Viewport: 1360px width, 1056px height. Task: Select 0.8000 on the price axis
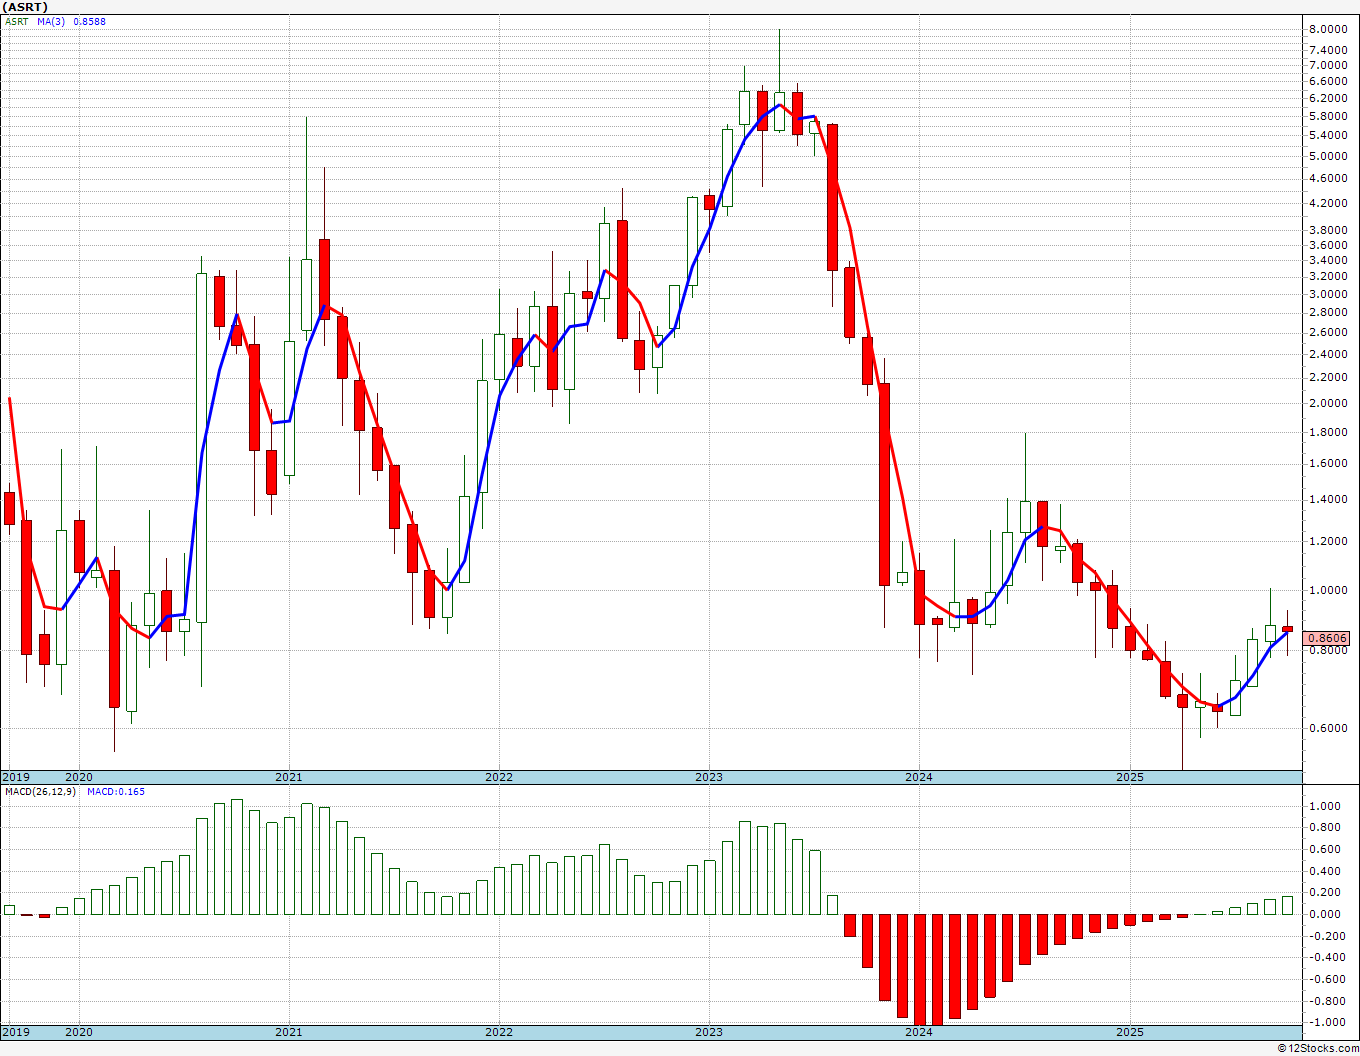pos(1327,650)
